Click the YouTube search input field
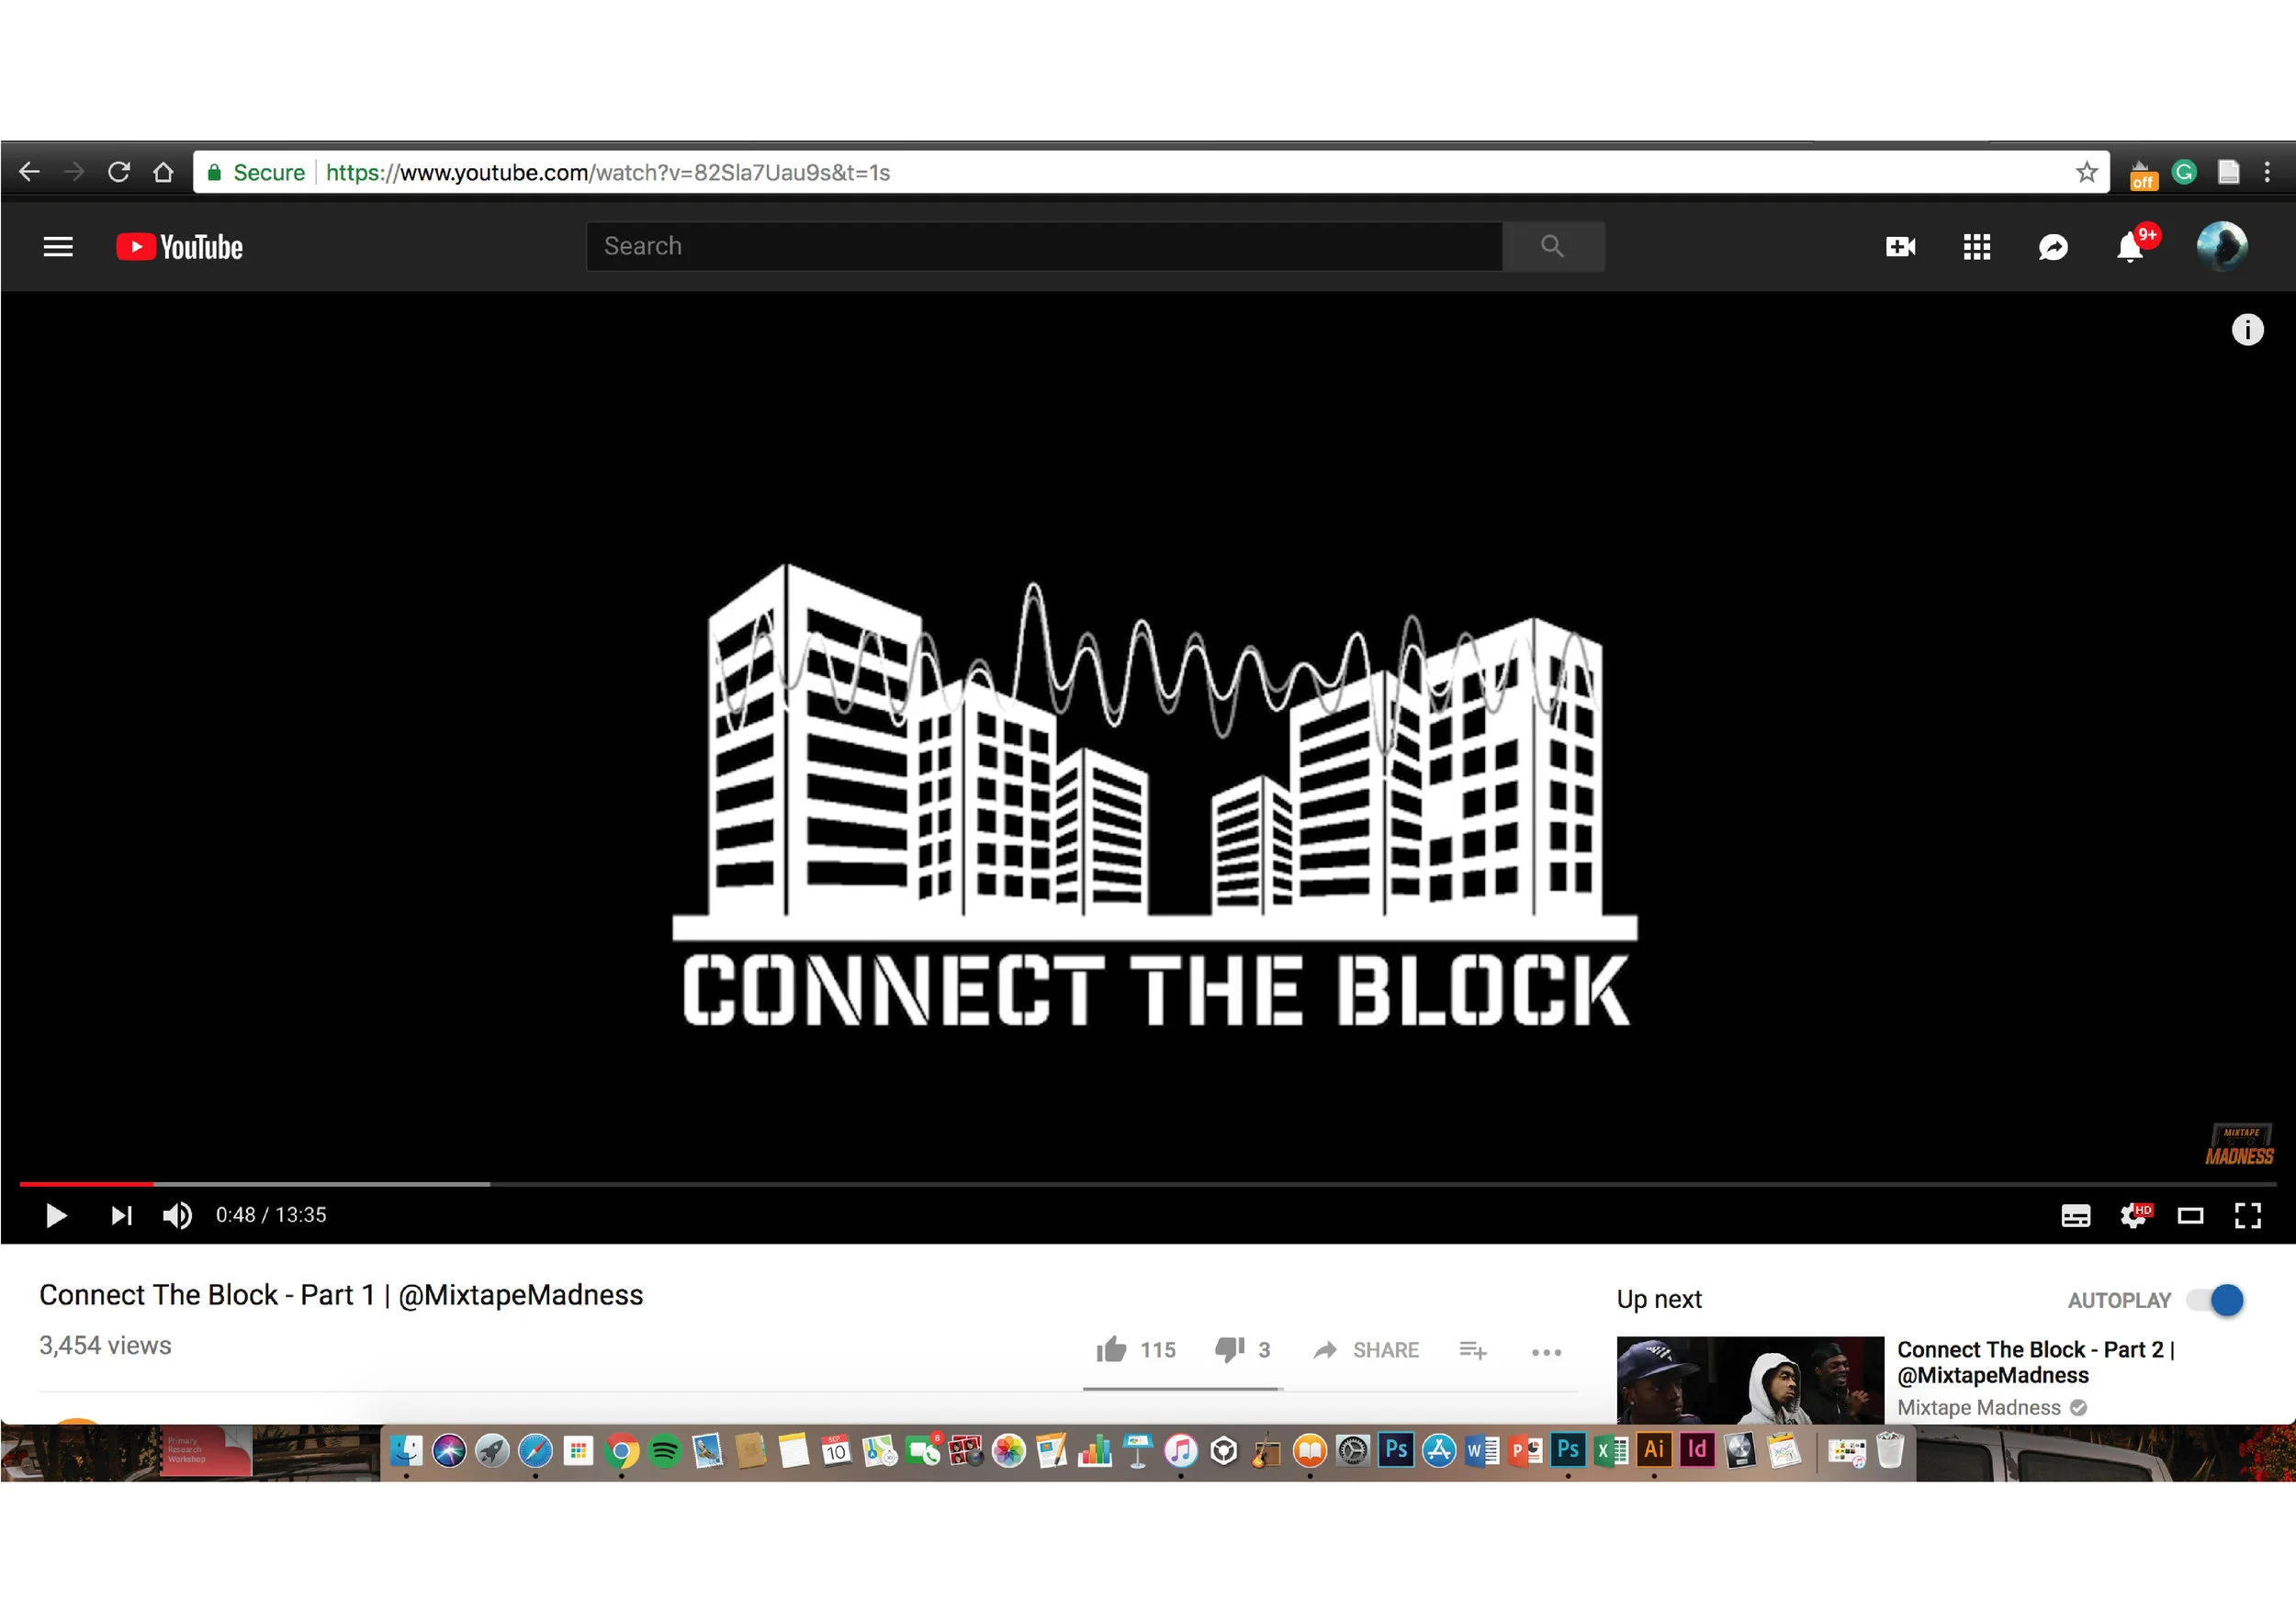2296x1623 pixels. tap(1043, 247)
